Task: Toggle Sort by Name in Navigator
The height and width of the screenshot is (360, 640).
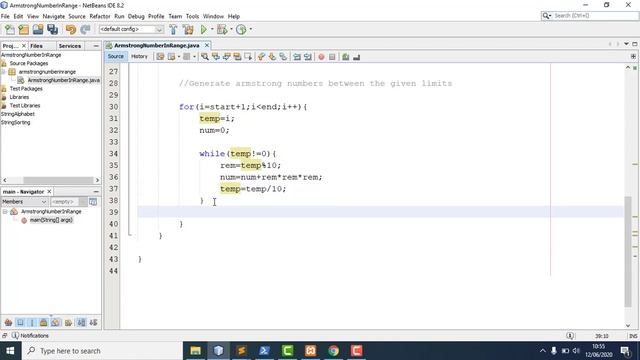Action: tap(81, 322)
